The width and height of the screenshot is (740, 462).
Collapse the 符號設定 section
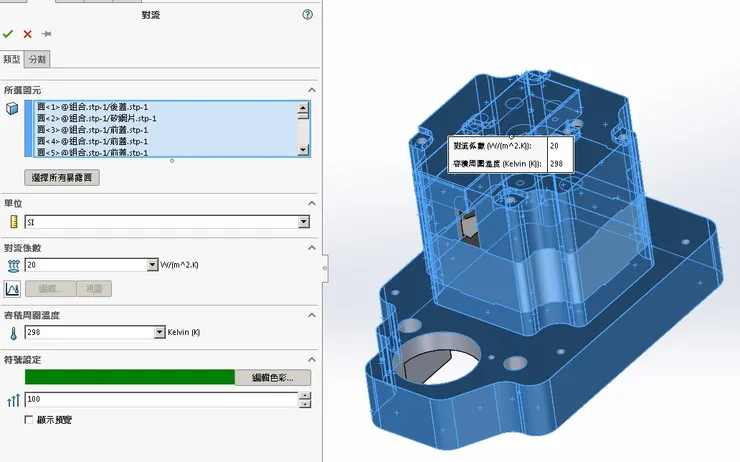(311, 360)
